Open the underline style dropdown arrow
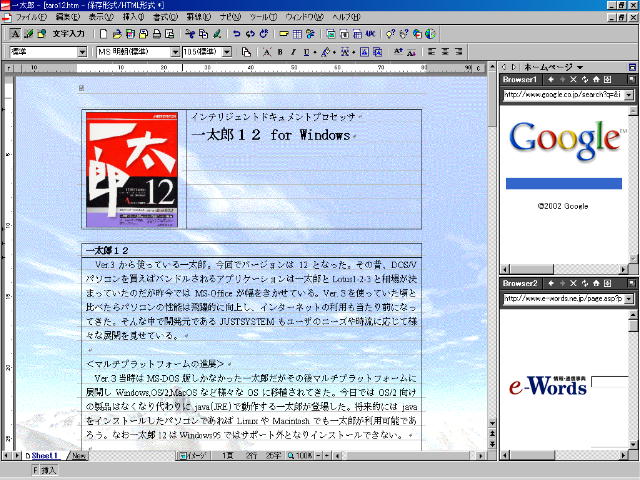The height and width of the screenshot is (480, 640). [315, 52]
